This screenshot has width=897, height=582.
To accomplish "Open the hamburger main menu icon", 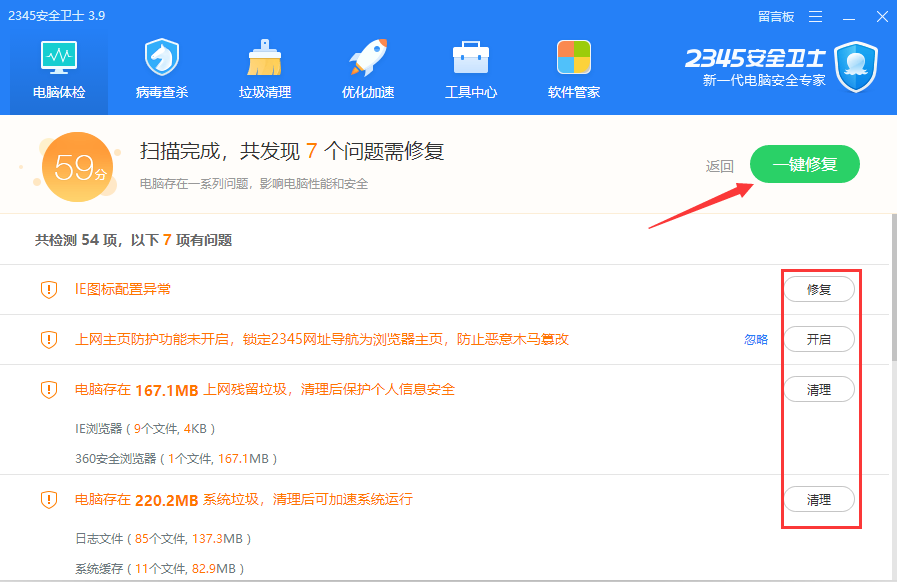I will 815,17.
